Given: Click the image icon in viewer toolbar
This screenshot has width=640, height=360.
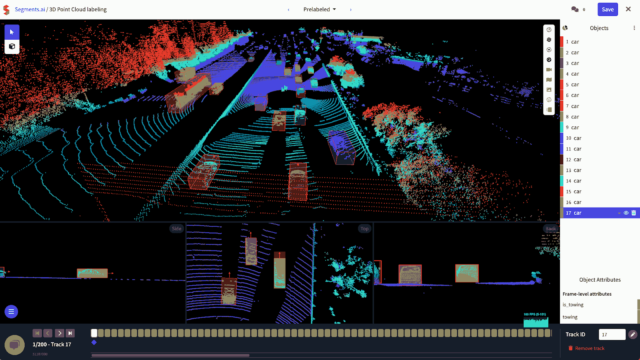Looking at the screenshot, I should [549, 90].
